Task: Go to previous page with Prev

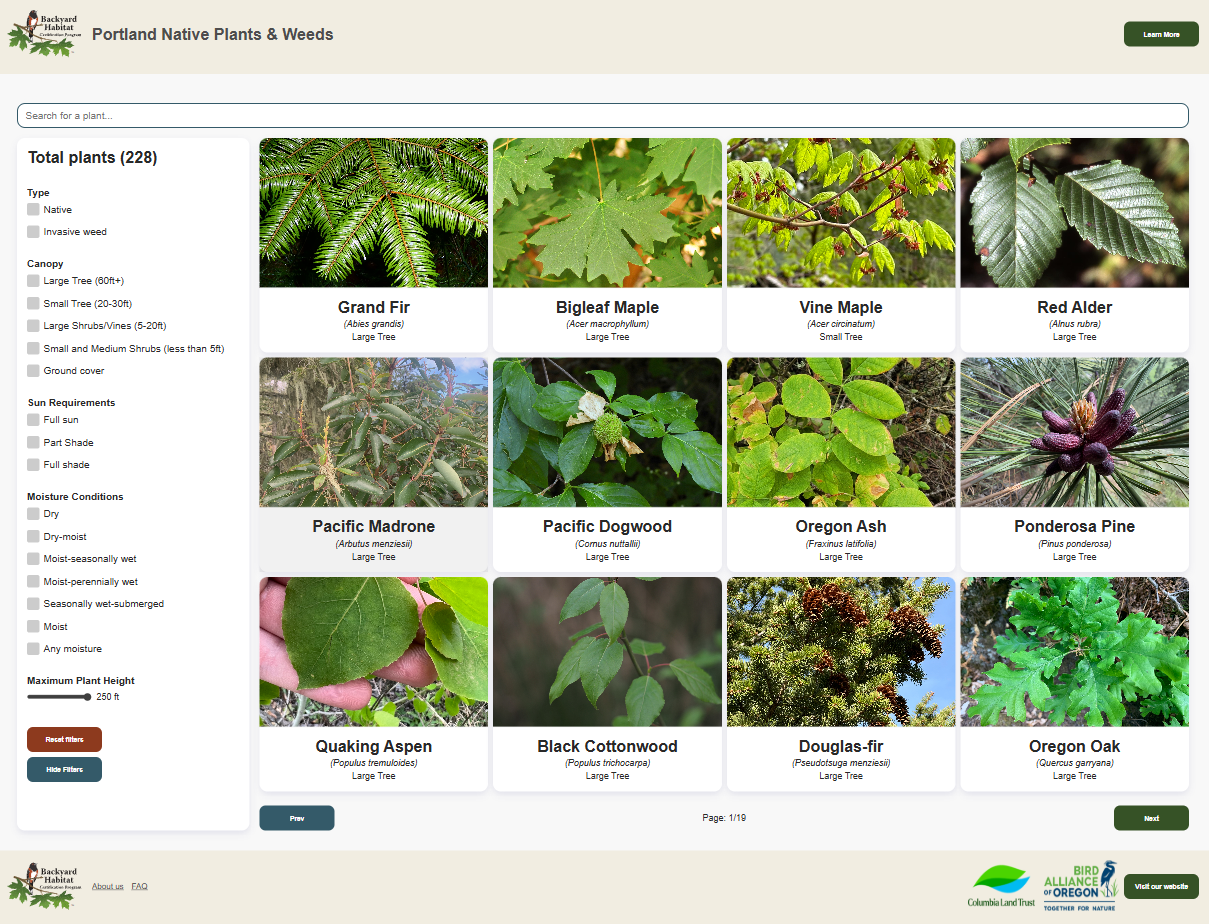Action: 297,818
